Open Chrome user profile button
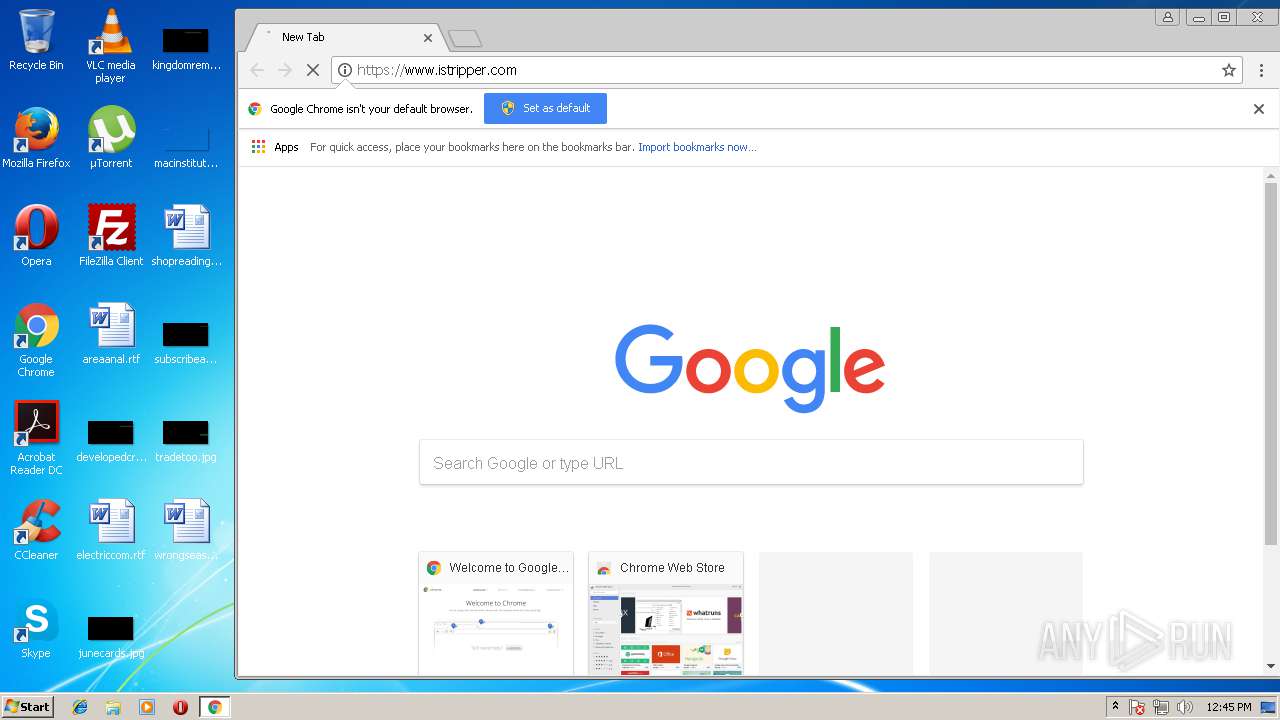Screen dimensions: 1280x720 (1167, 17)
